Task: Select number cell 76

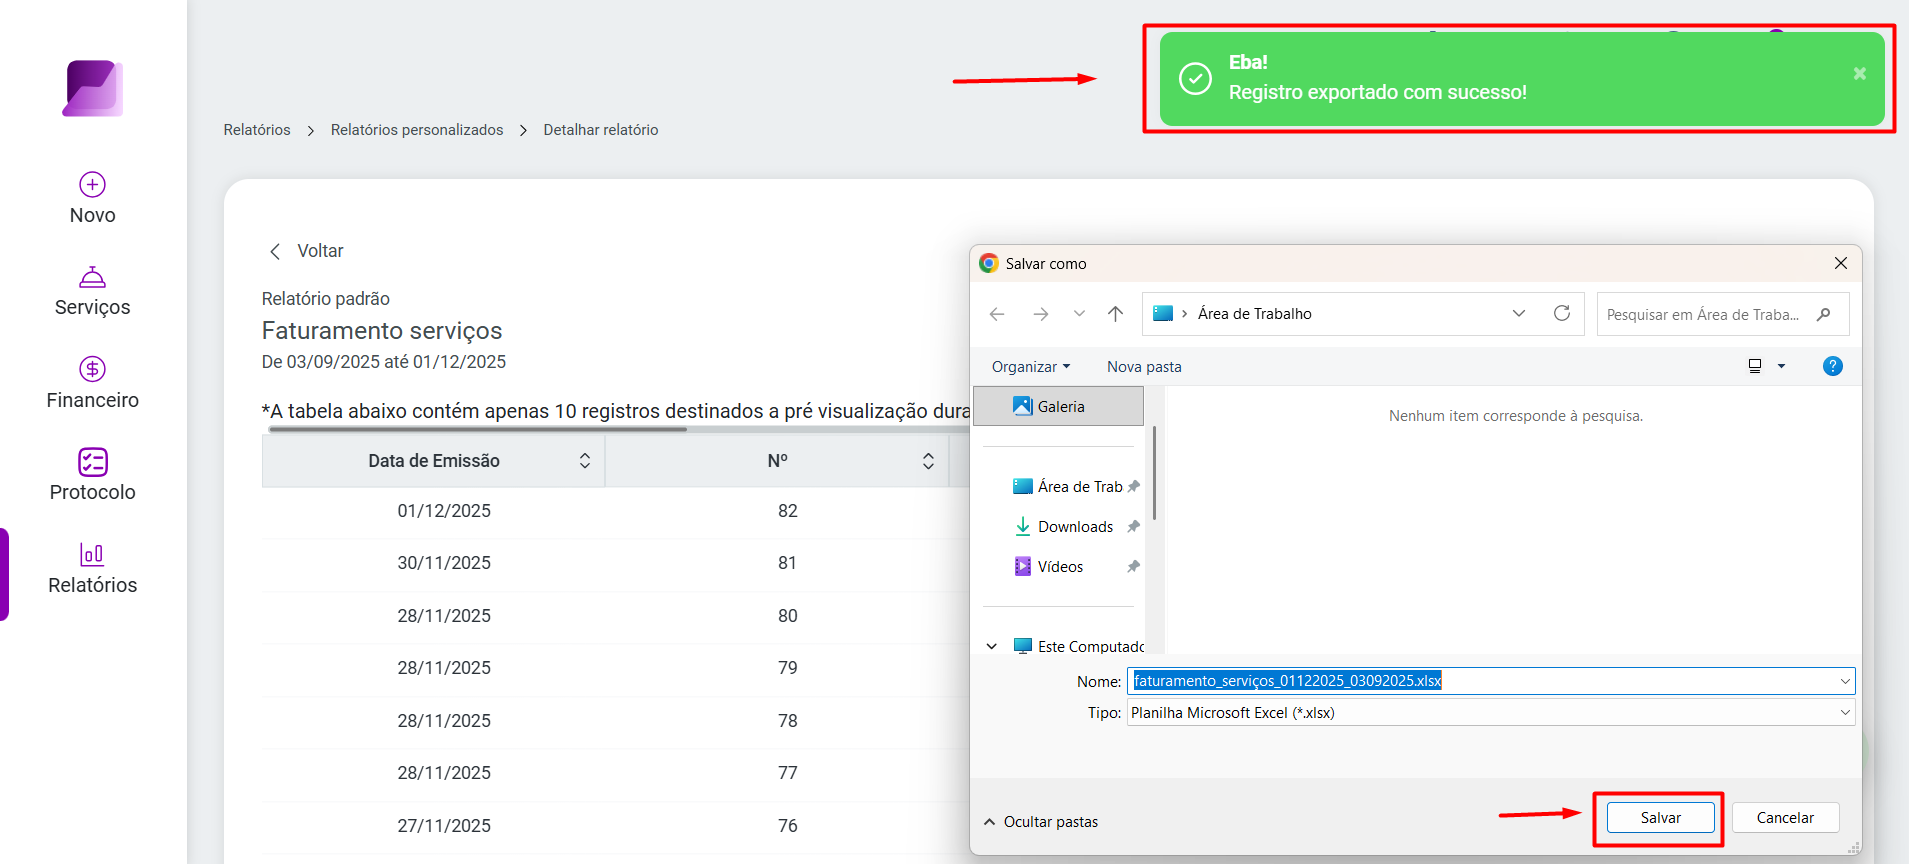Action: (788, 826)
